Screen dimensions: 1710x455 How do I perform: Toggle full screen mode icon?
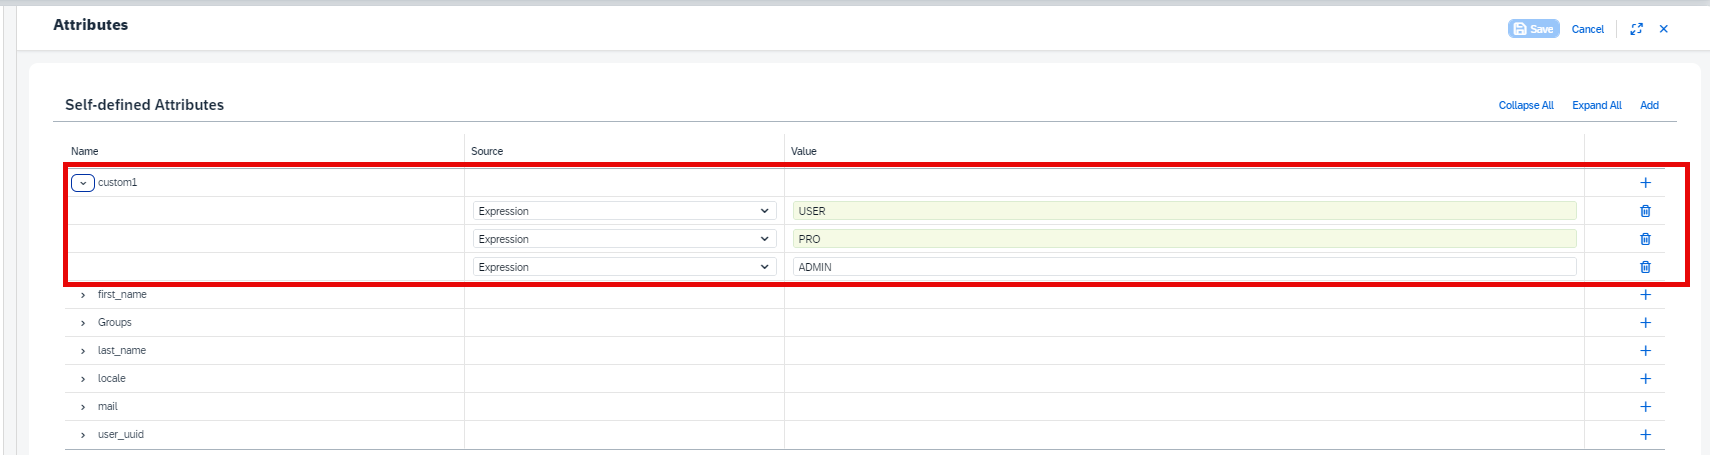(x=1636, y=29)
